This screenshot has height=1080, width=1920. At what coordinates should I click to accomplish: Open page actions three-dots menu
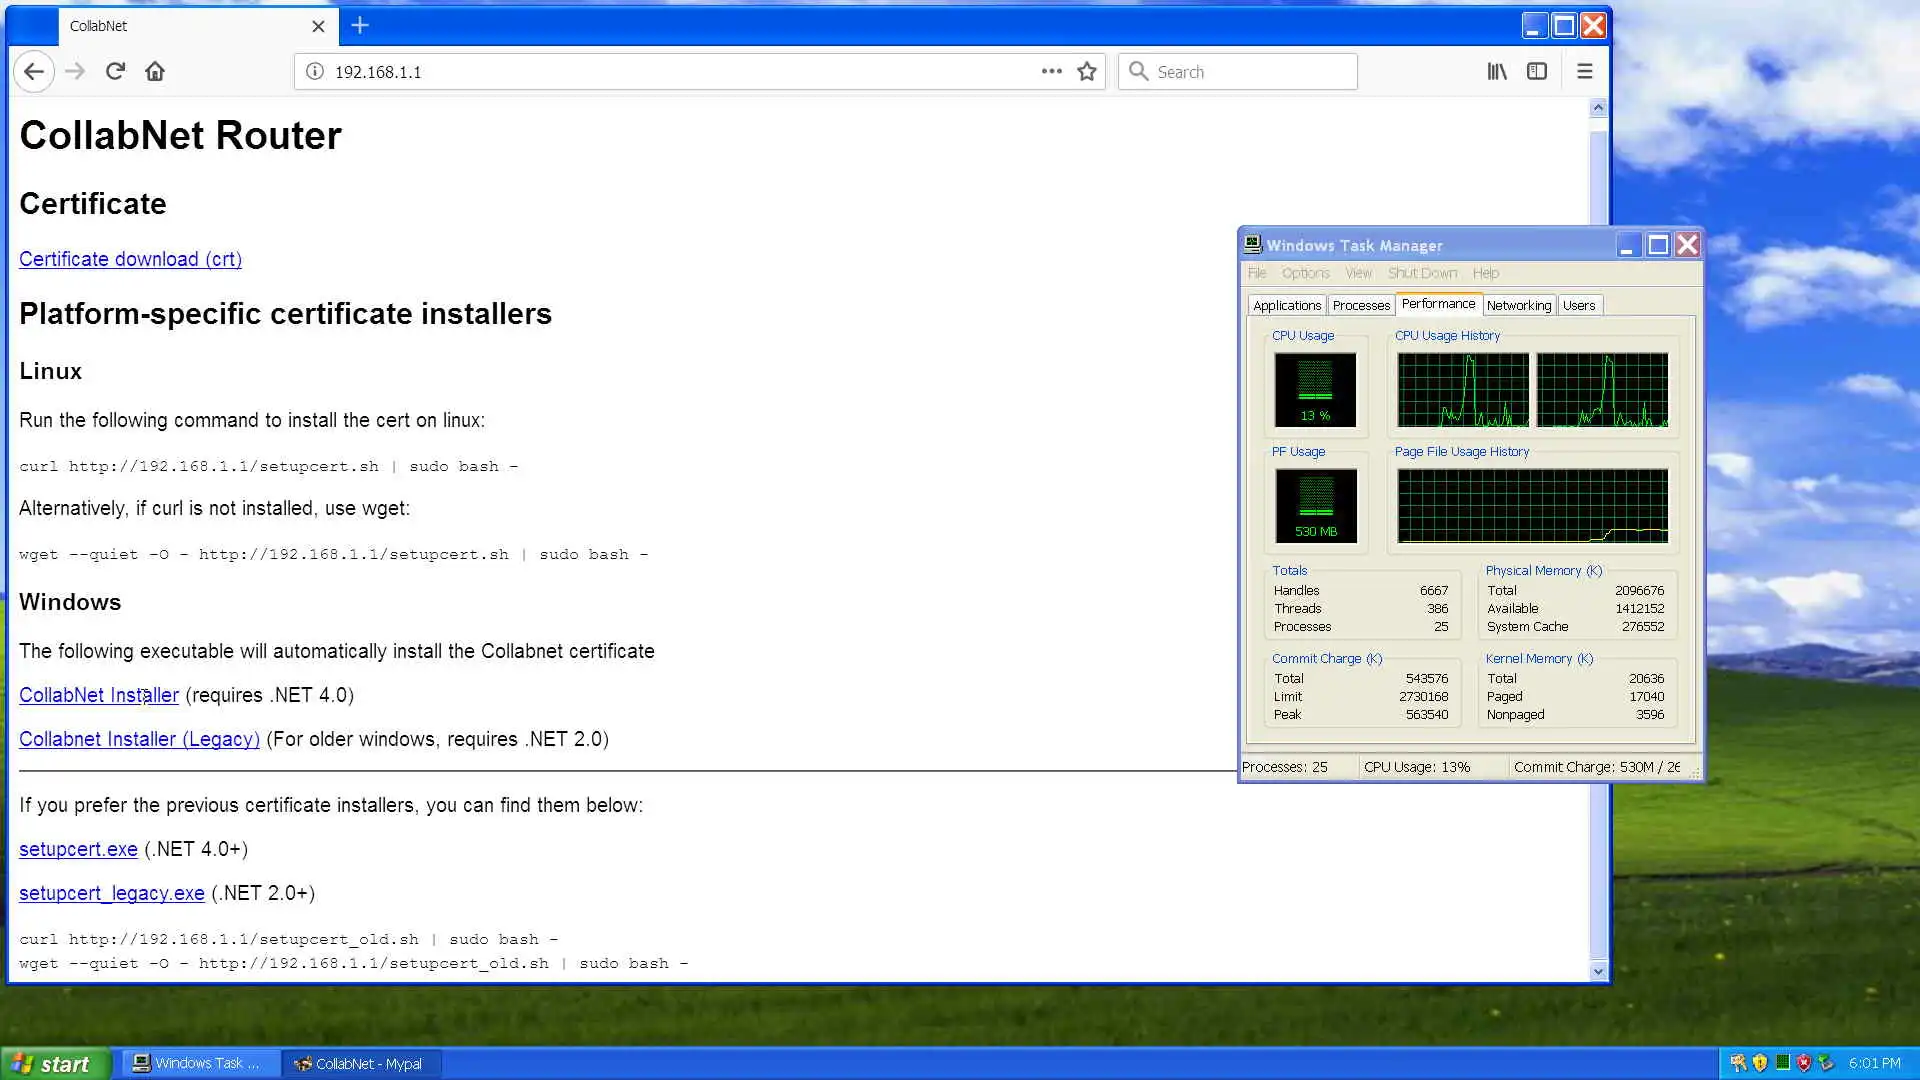pyautogui.click(x=1051, y=71)
